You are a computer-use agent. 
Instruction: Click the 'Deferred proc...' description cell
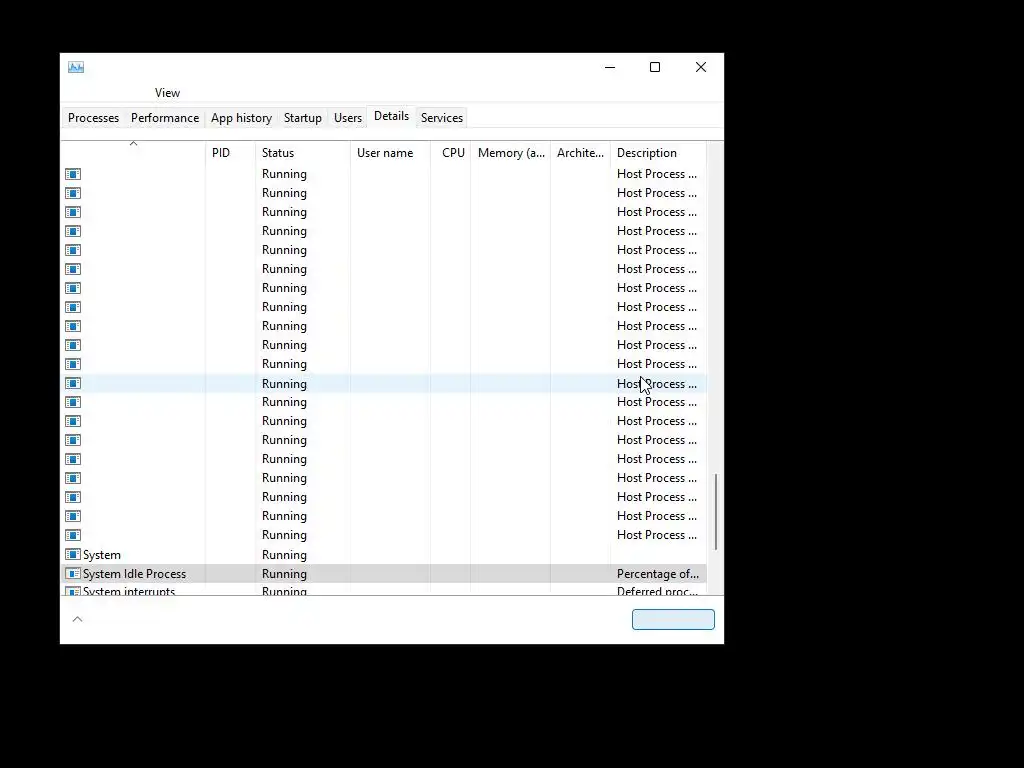[x=658, y=591]
